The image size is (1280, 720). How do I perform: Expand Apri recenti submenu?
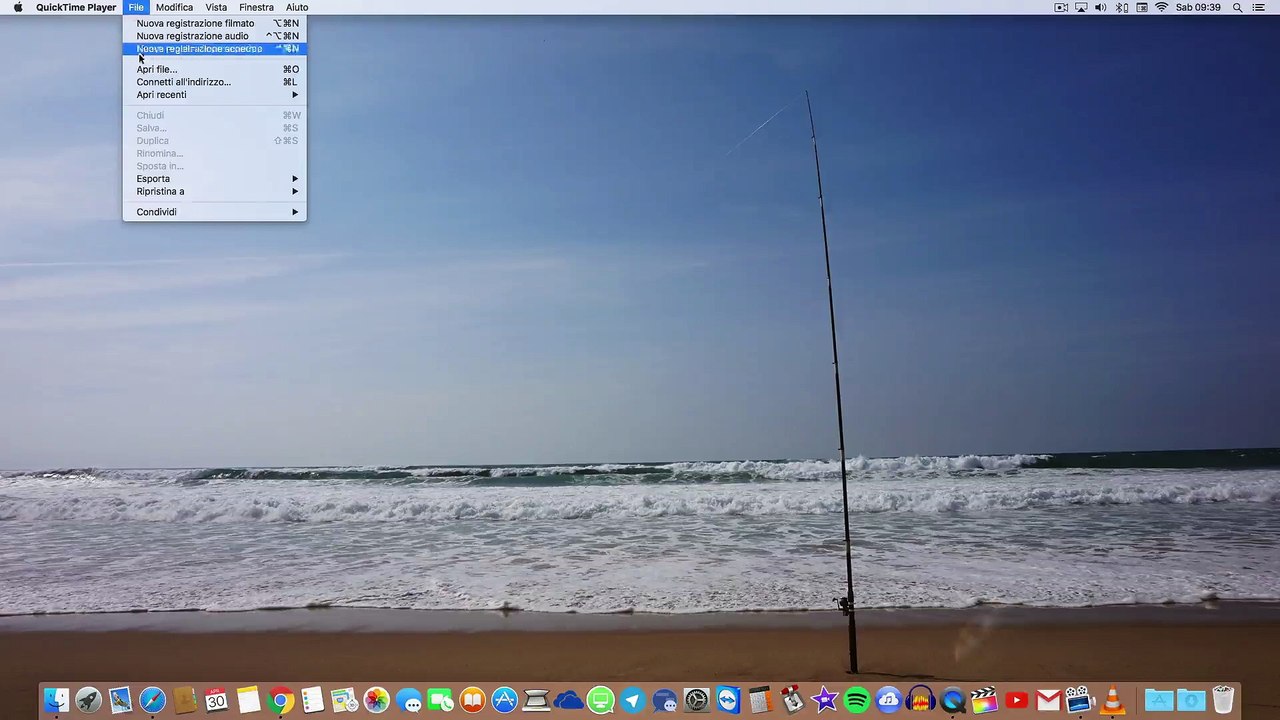pyautogui.click(x=214, y=95)
